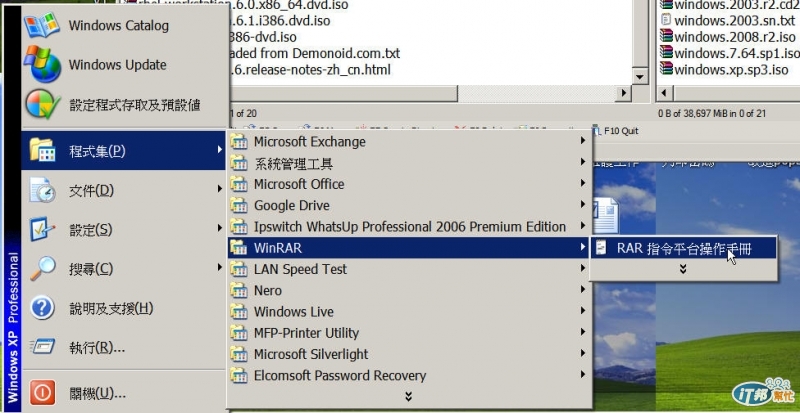Click the 執行 run window icon
The width and height of the screenshot is (800, 413).
click(x=42, y=347)
